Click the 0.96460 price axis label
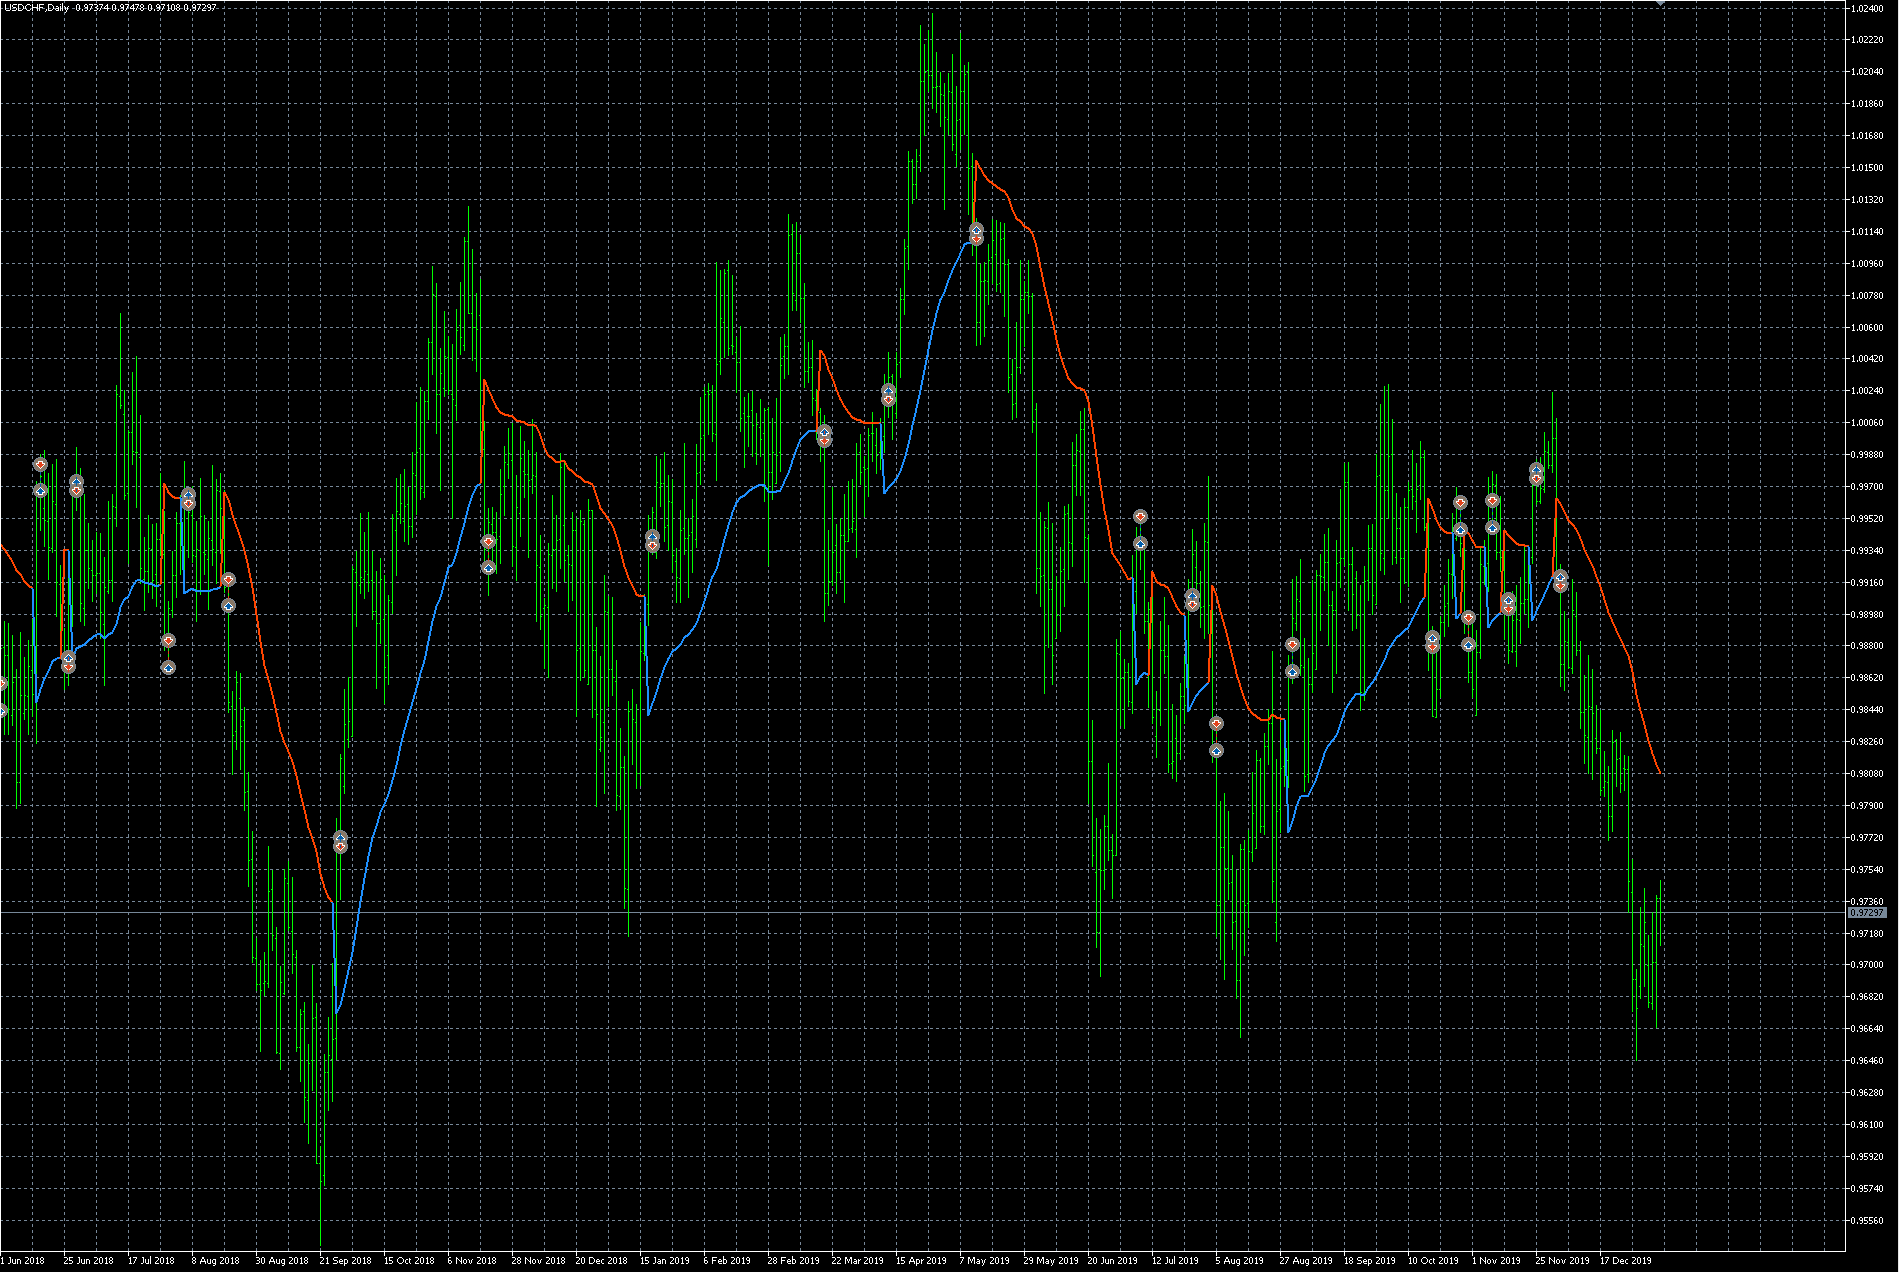 click(1867, 1061)
